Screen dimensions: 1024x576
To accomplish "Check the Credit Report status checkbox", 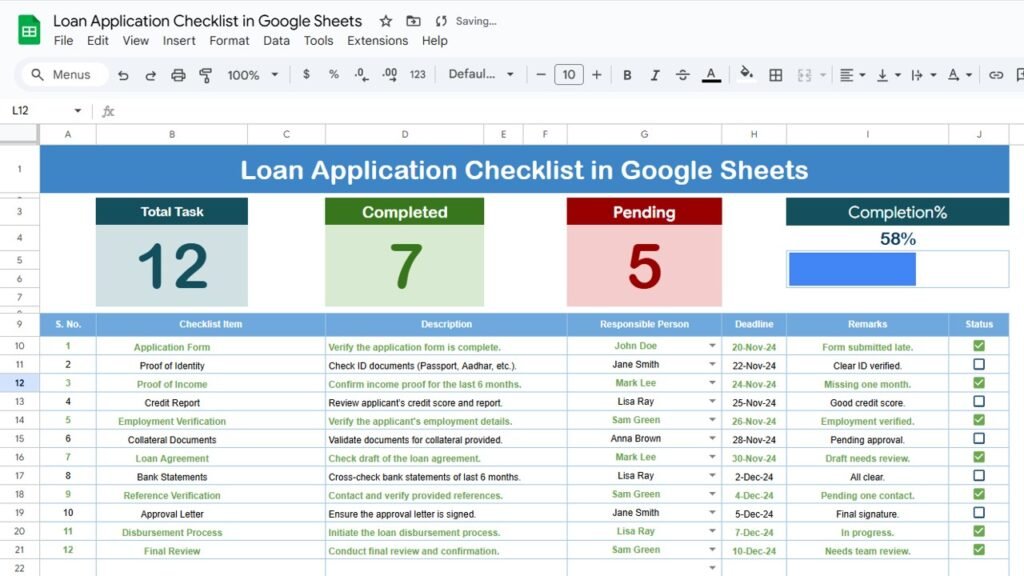I will [x=978, y=401].
